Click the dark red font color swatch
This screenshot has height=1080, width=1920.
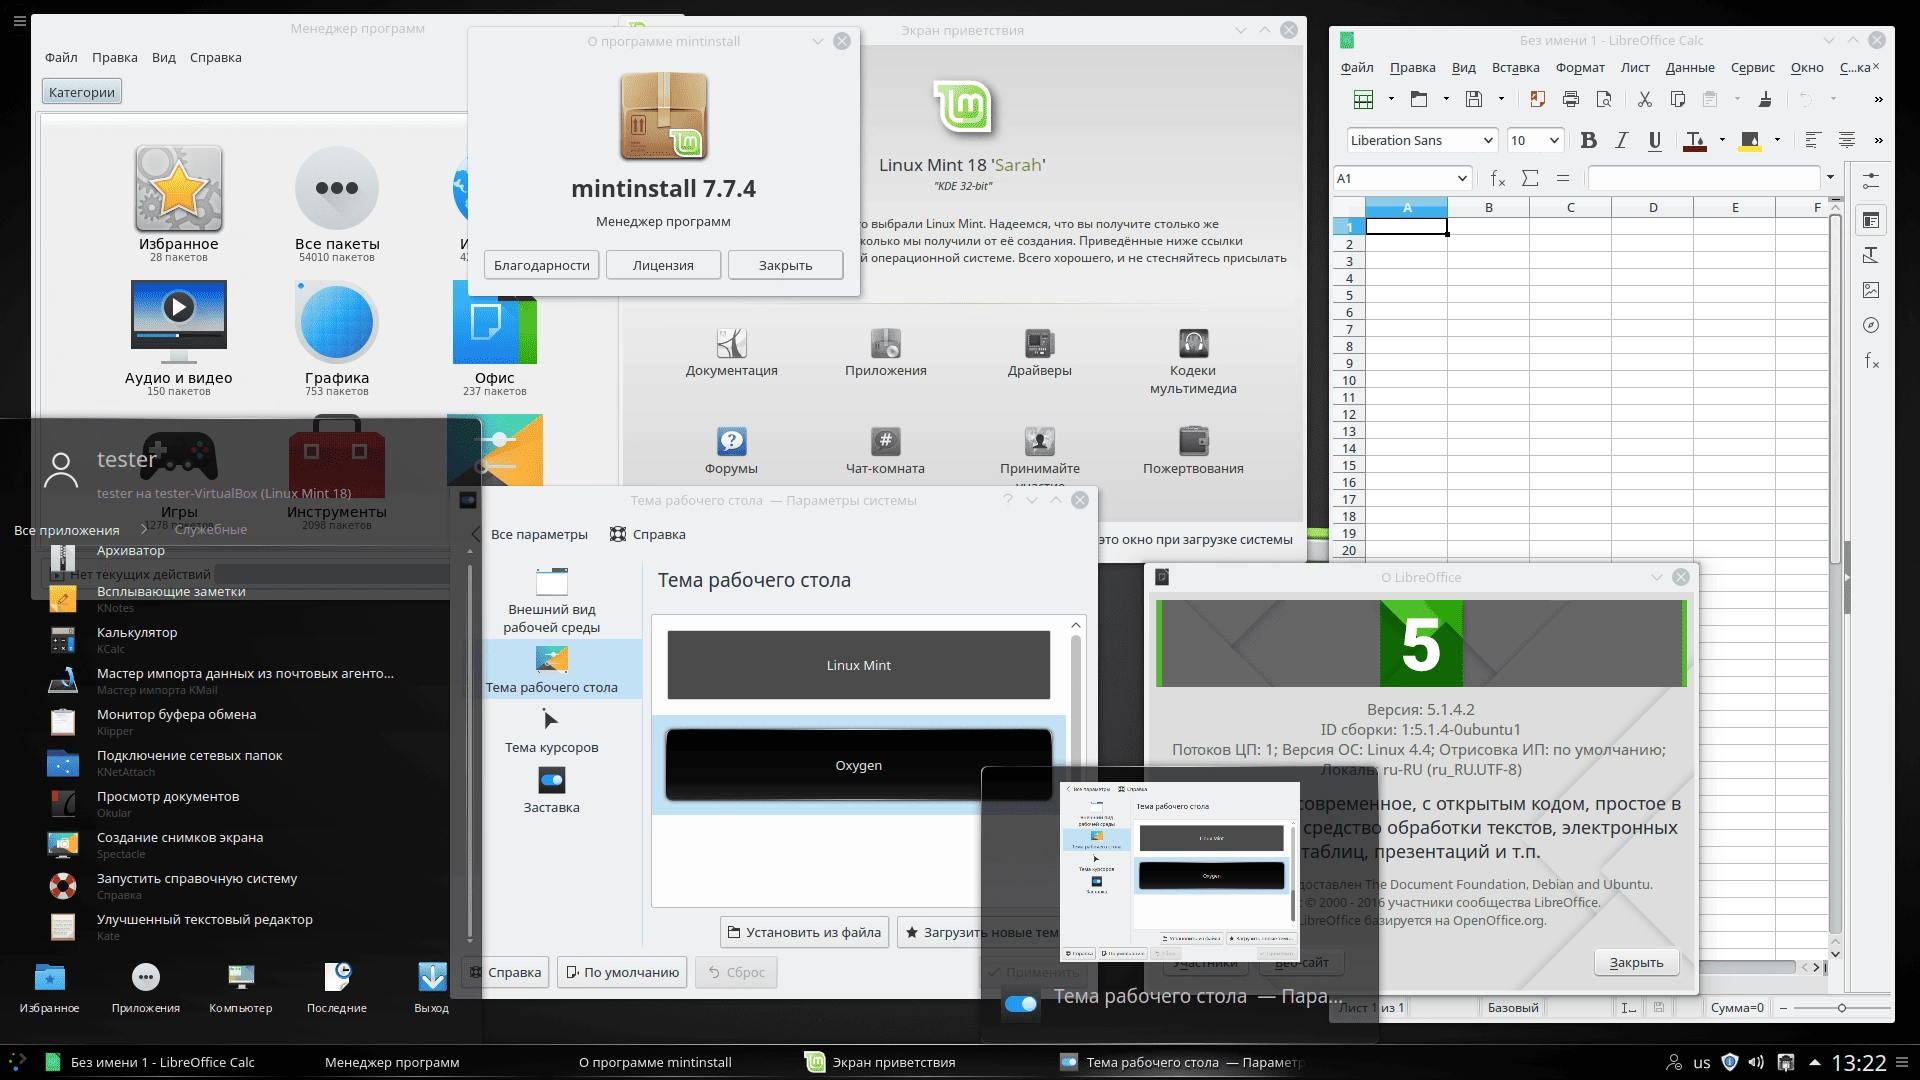tap(1694, 149)
